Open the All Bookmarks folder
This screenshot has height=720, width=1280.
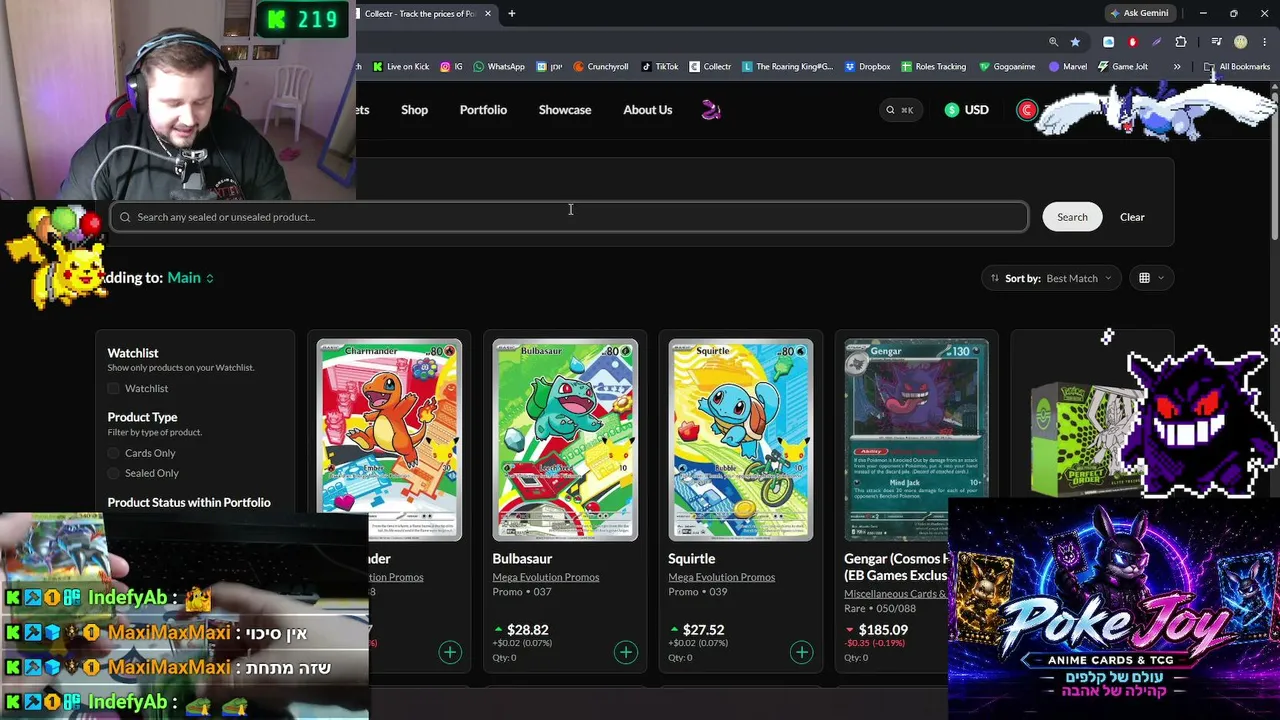pos(1237,67)
